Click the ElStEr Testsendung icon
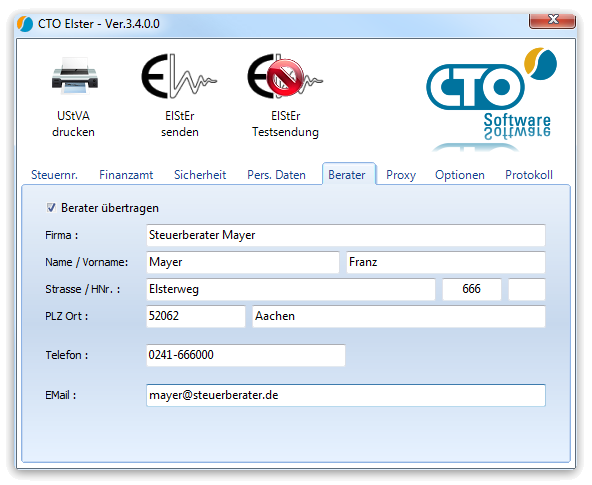Image resolution: width=592 pixels, height=485 pixels. [x=285, y=76]
